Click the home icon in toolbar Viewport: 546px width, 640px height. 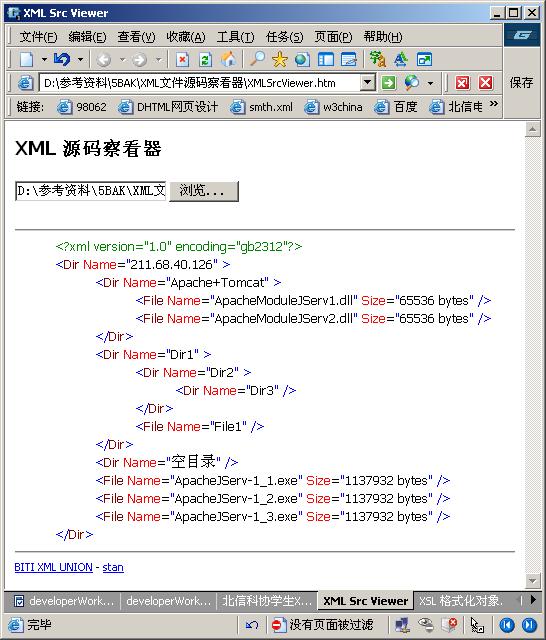click(228, 60)
